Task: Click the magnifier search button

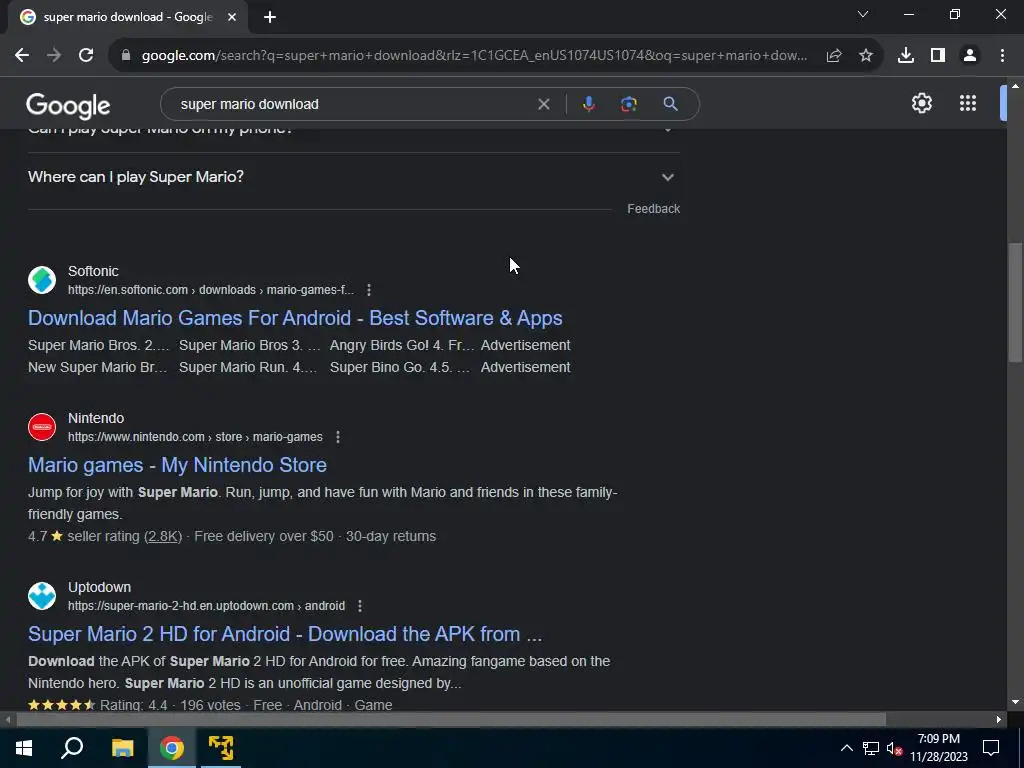Action: 670,104
